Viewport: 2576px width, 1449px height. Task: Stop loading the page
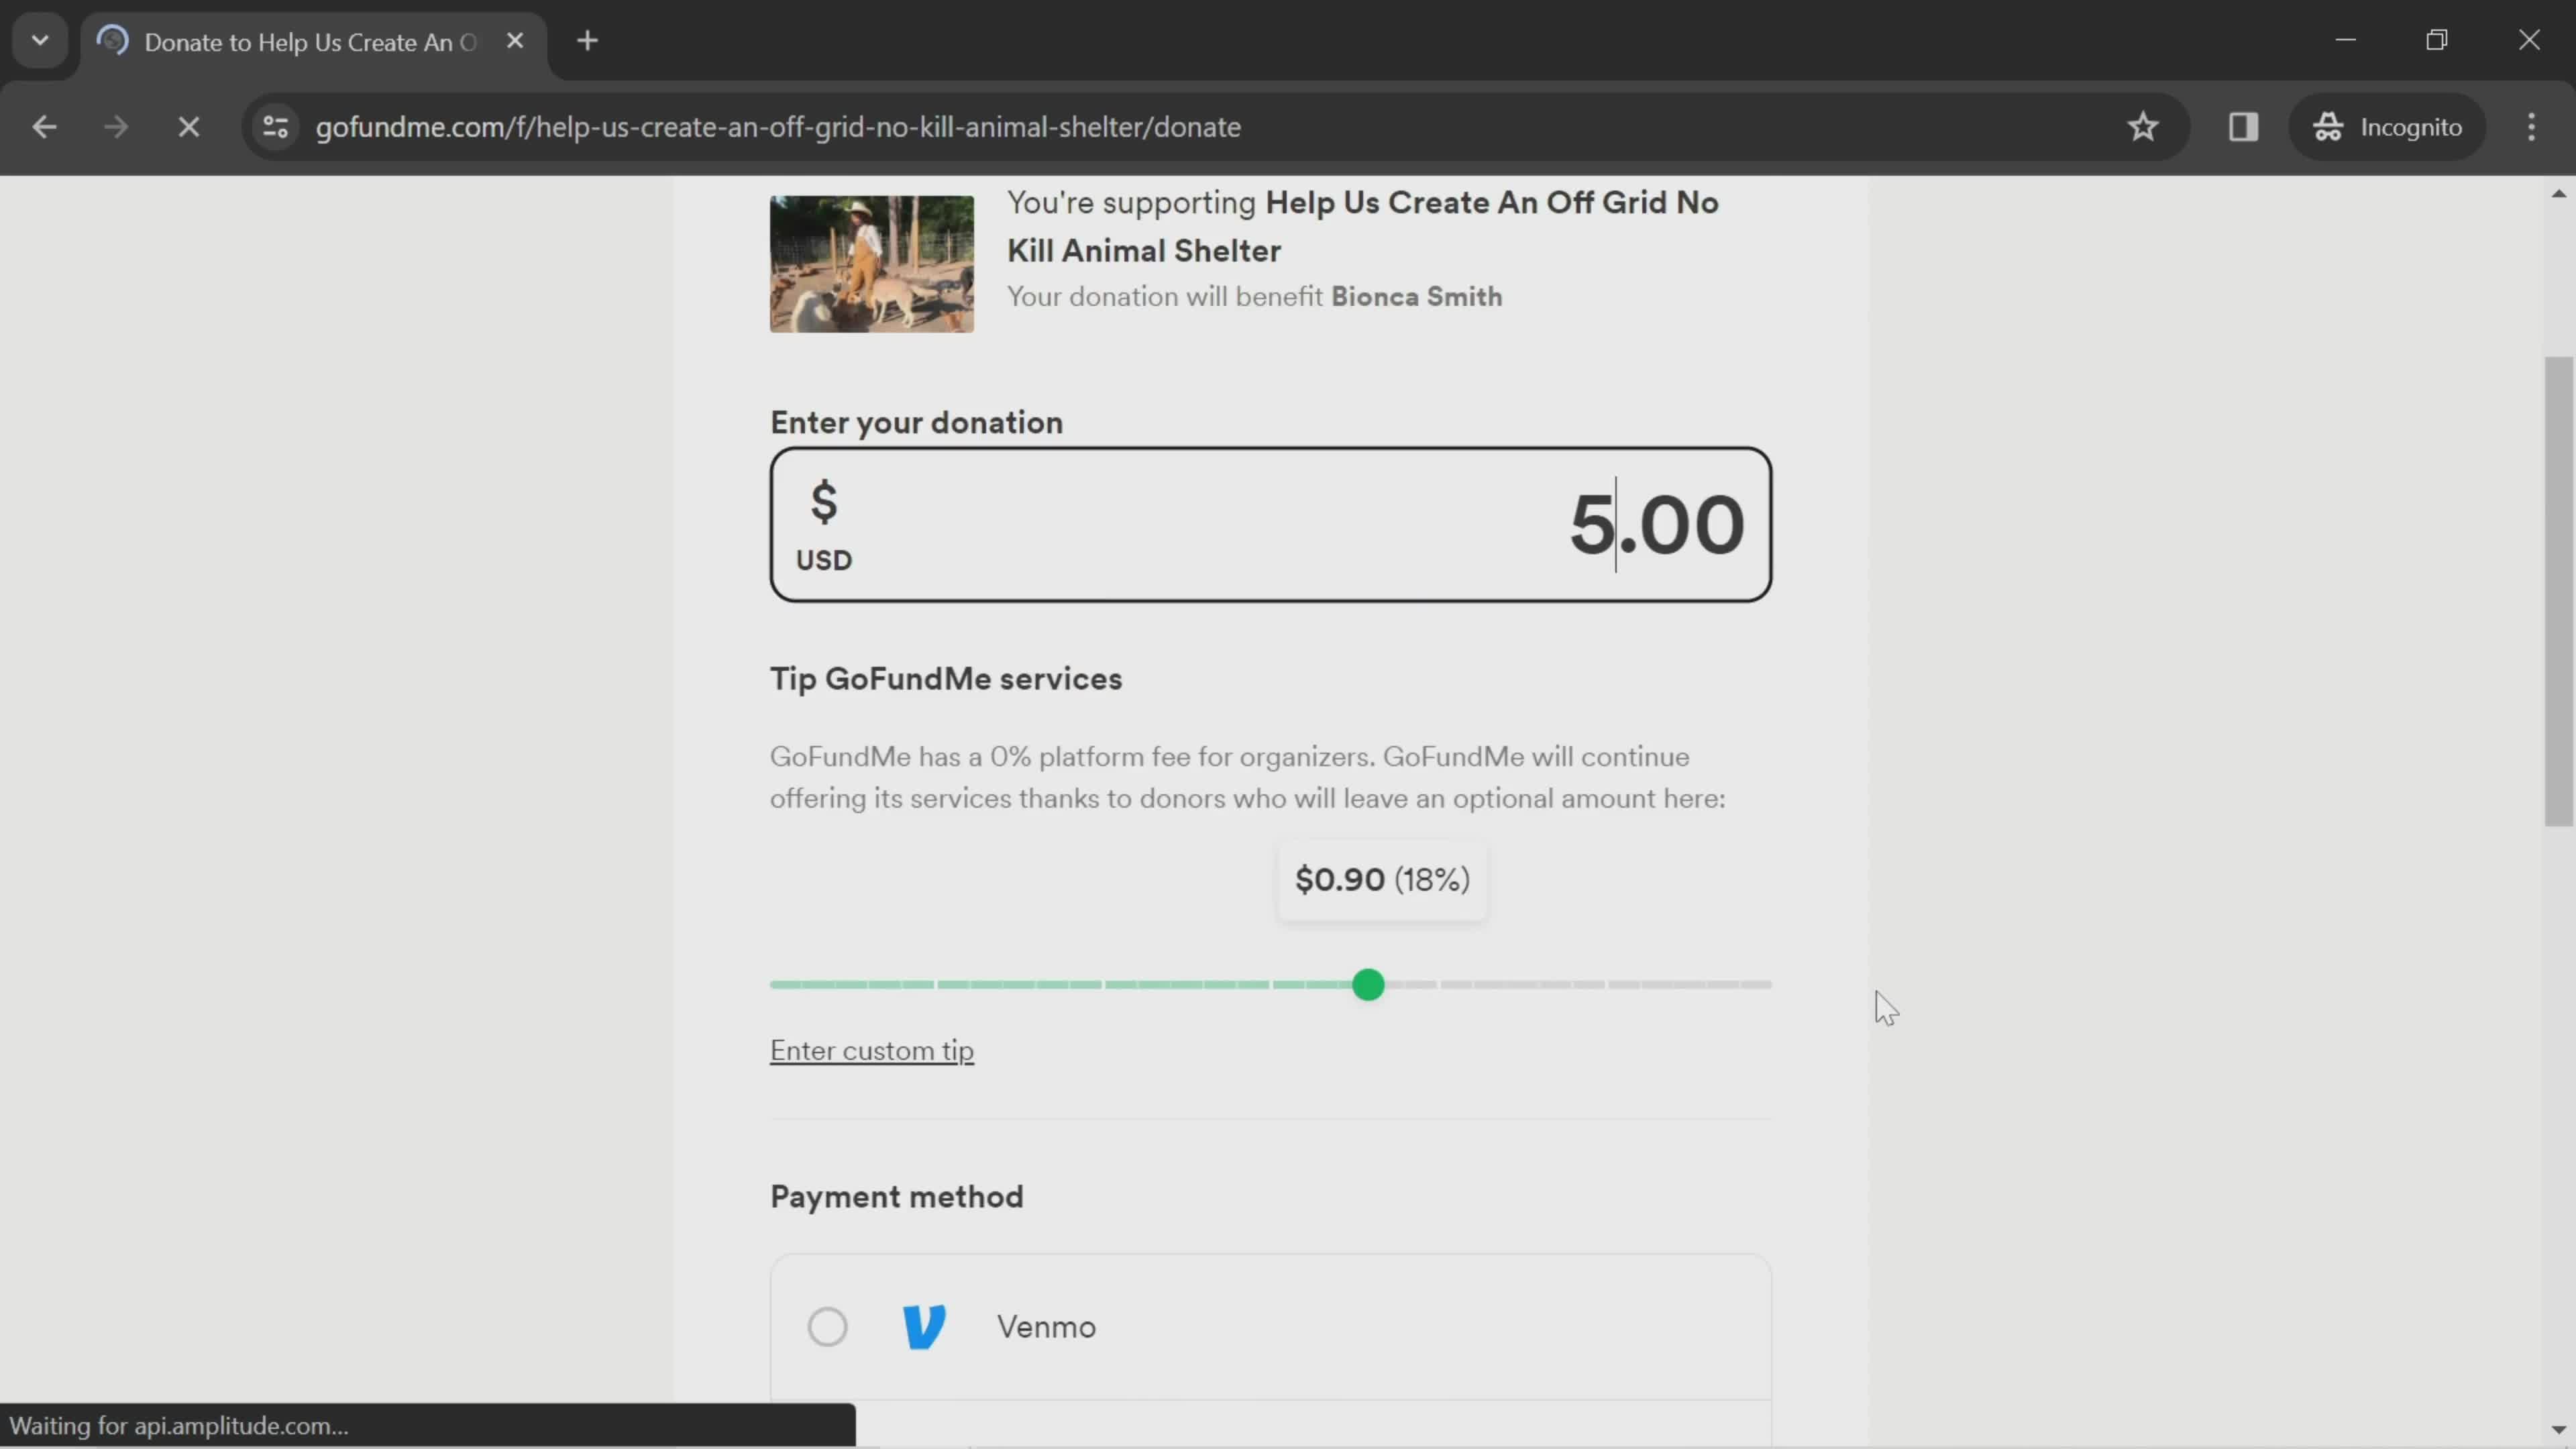[189, 127]
